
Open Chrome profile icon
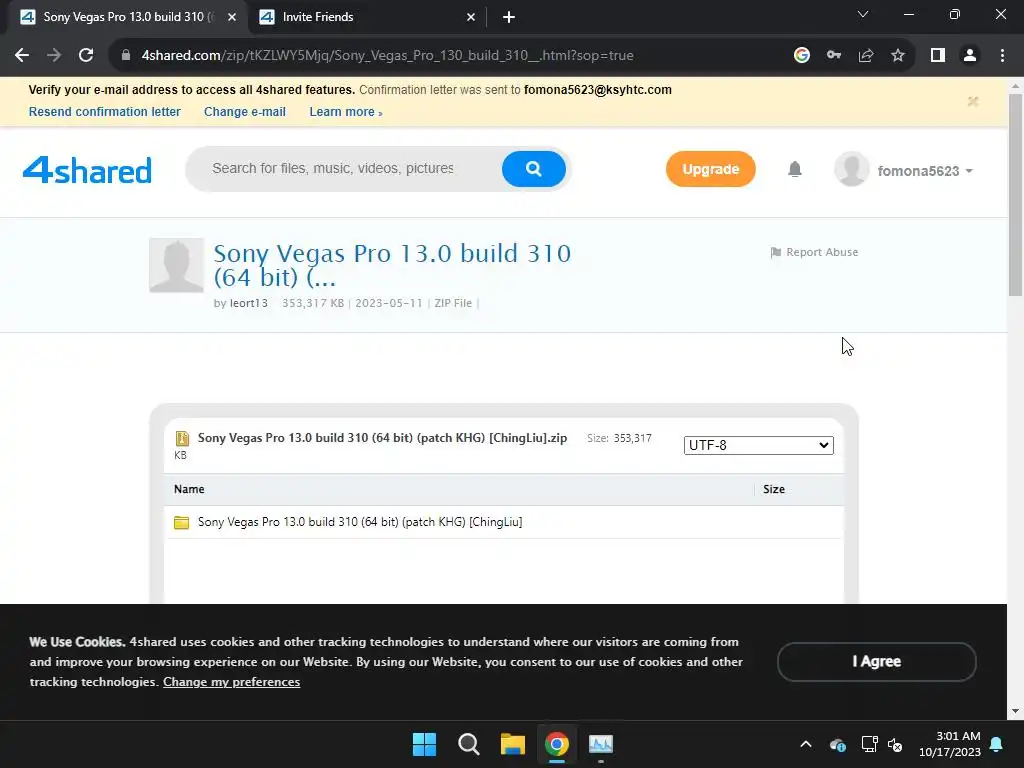click(970, 56)
